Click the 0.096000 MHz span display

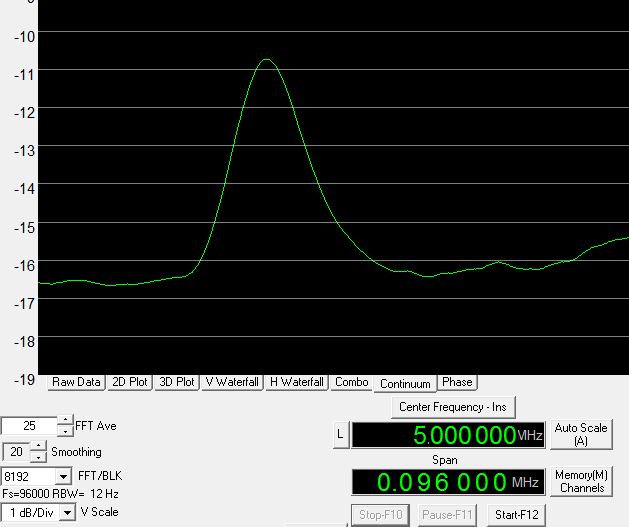click(448, 482)
